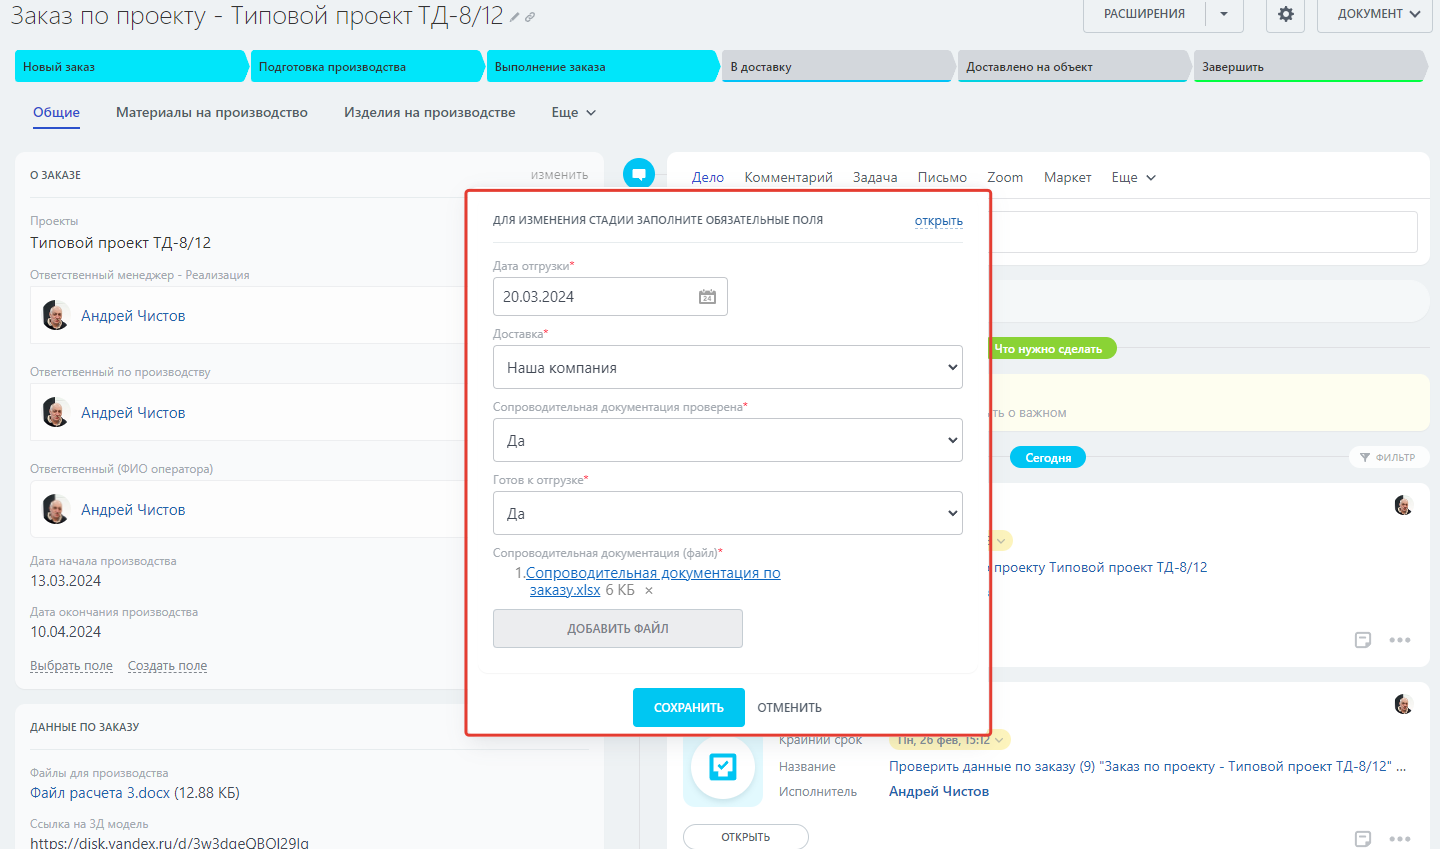Click the открыть link in the required-fields popup
Viewport: 1440px width, 849px height.
(x=939, y=221)
